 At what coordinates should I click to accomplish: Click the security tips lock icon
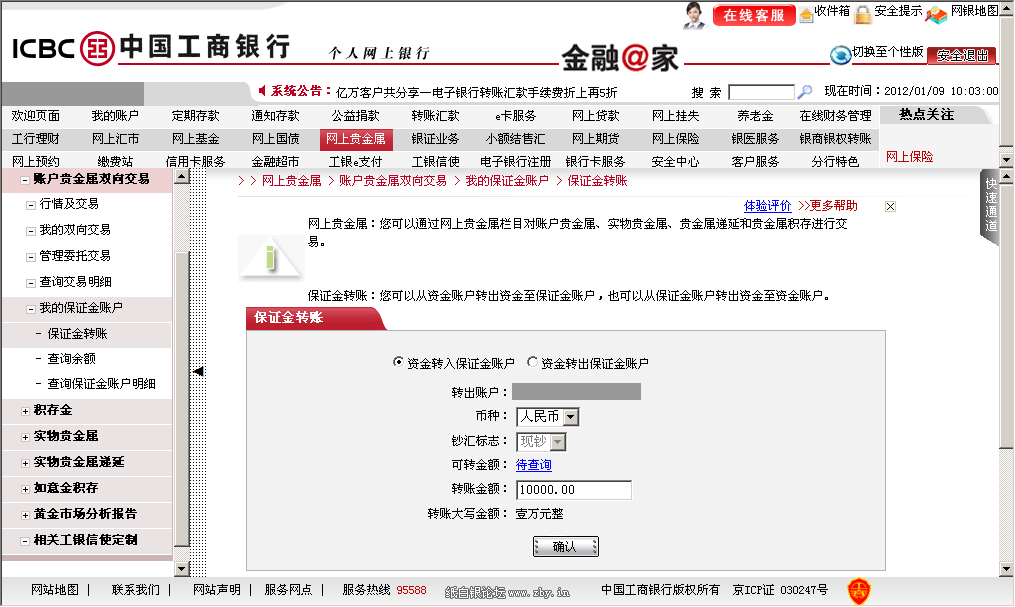[863, 14]
